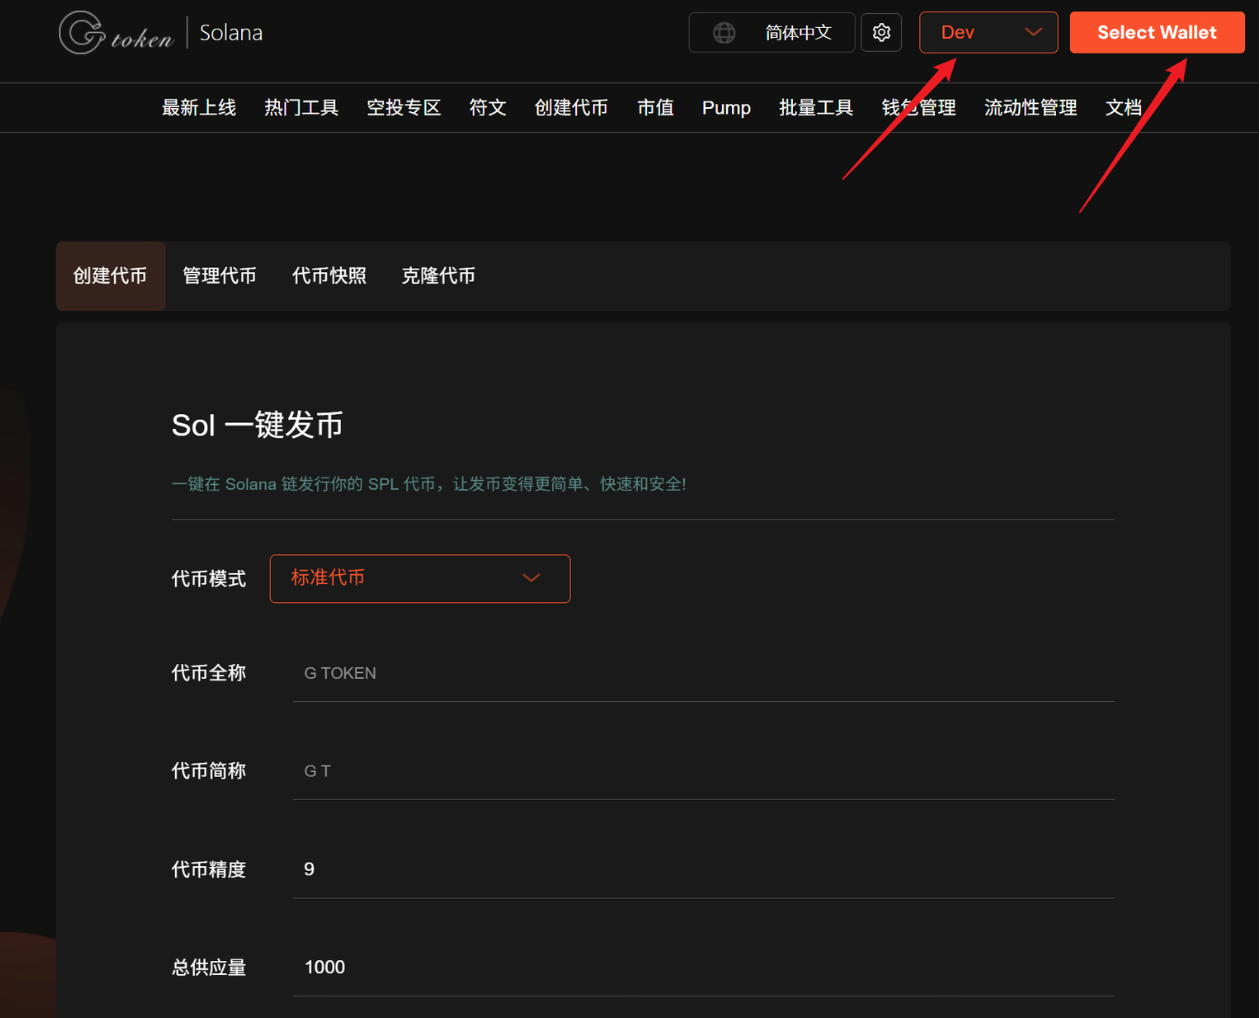Click the 代币精度 input with value 9
Viewport: 1260px width, 1018px height.
click(703, 870)
